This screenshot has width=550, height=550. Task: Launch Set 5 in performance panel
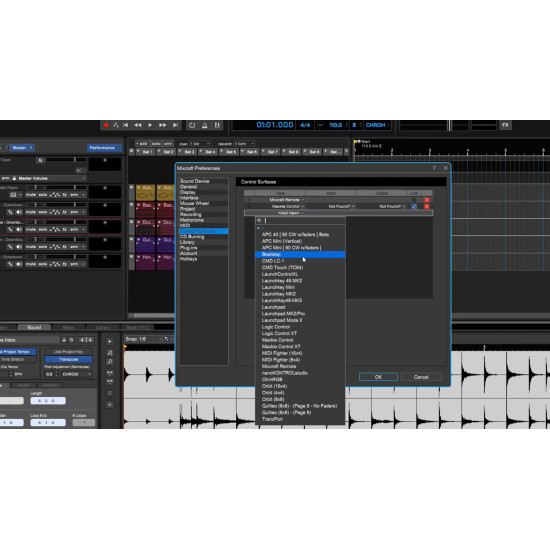pyautogui.click(x=229, y=152)
